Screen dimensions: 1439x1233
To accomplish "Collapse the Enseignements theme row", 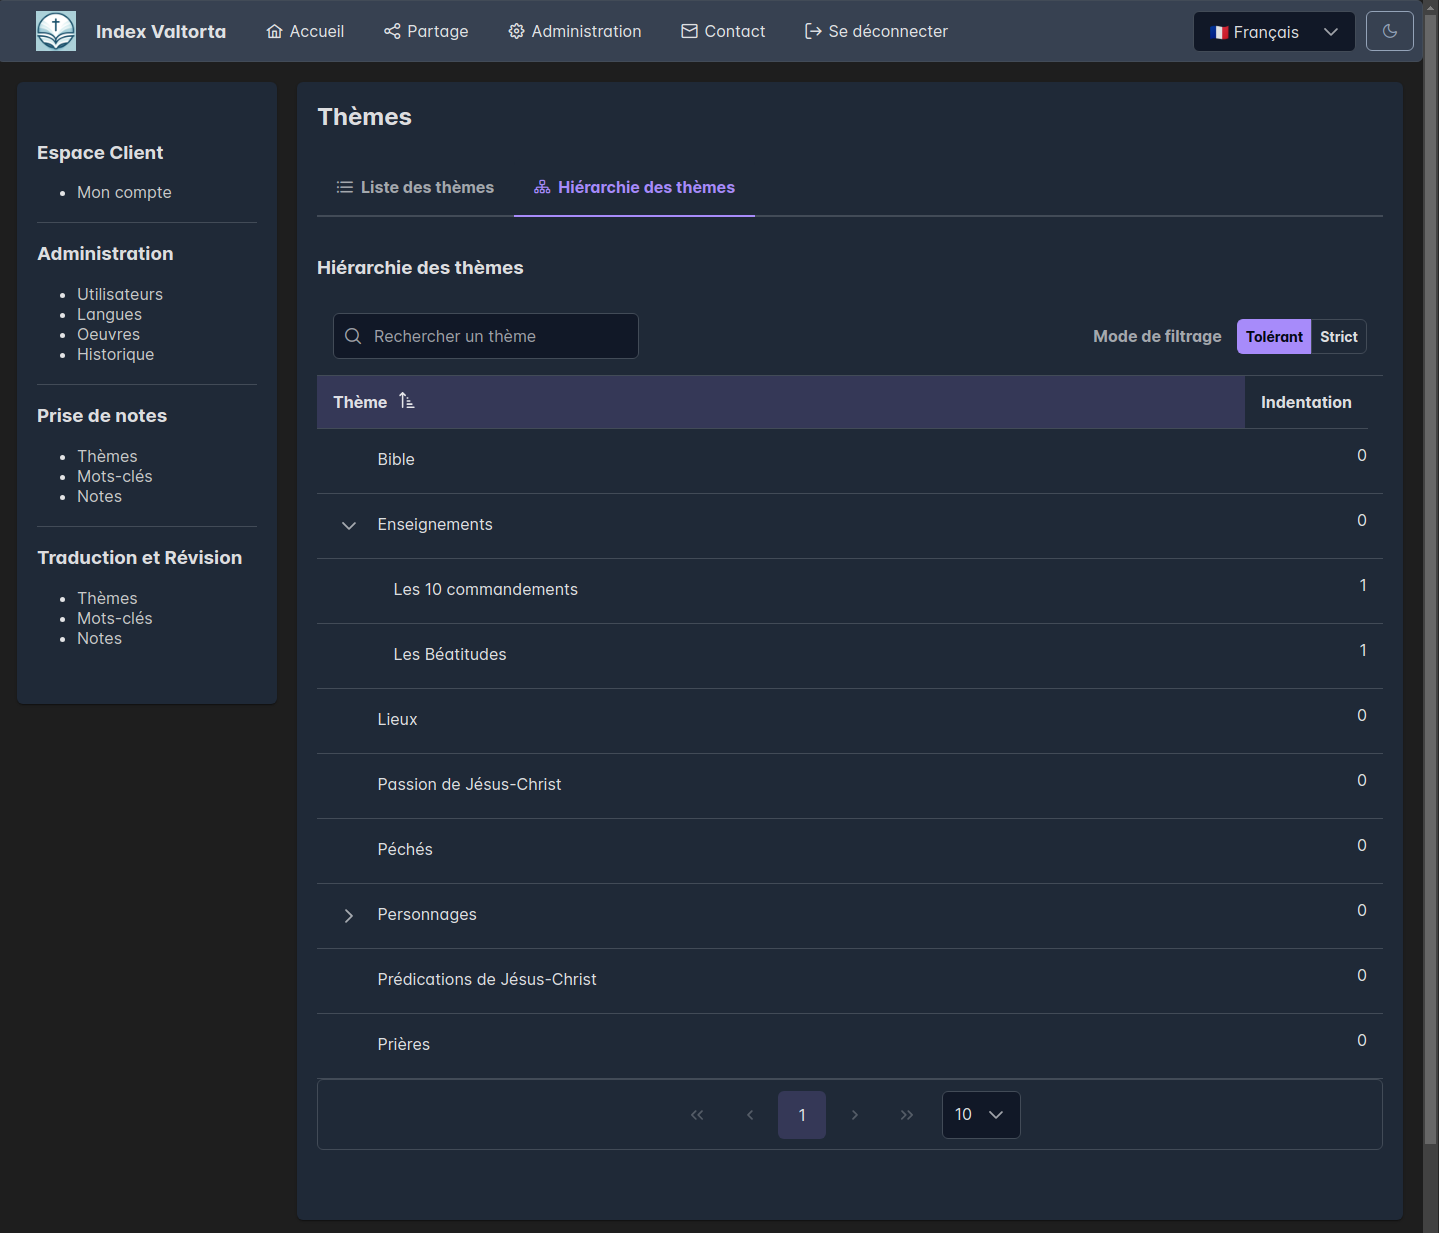I will 349,525.
